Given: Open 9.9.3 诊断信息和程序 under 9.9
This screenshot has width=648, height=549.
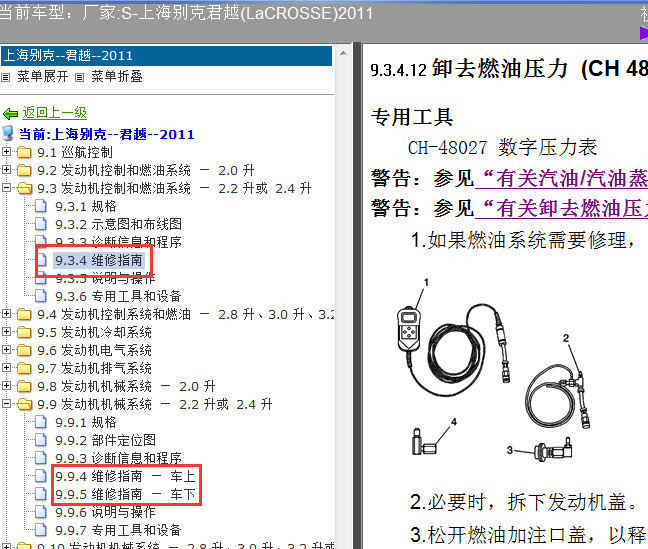Looking at the screenshot, I should 118,458.
